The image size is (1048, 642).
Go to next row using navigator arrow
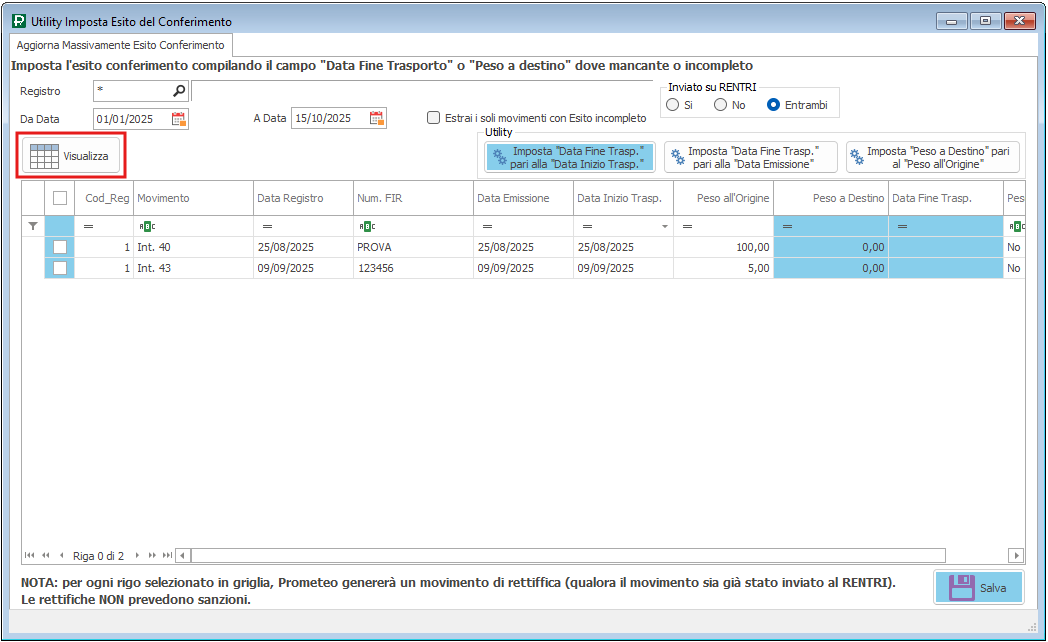(x=137, y=555)
